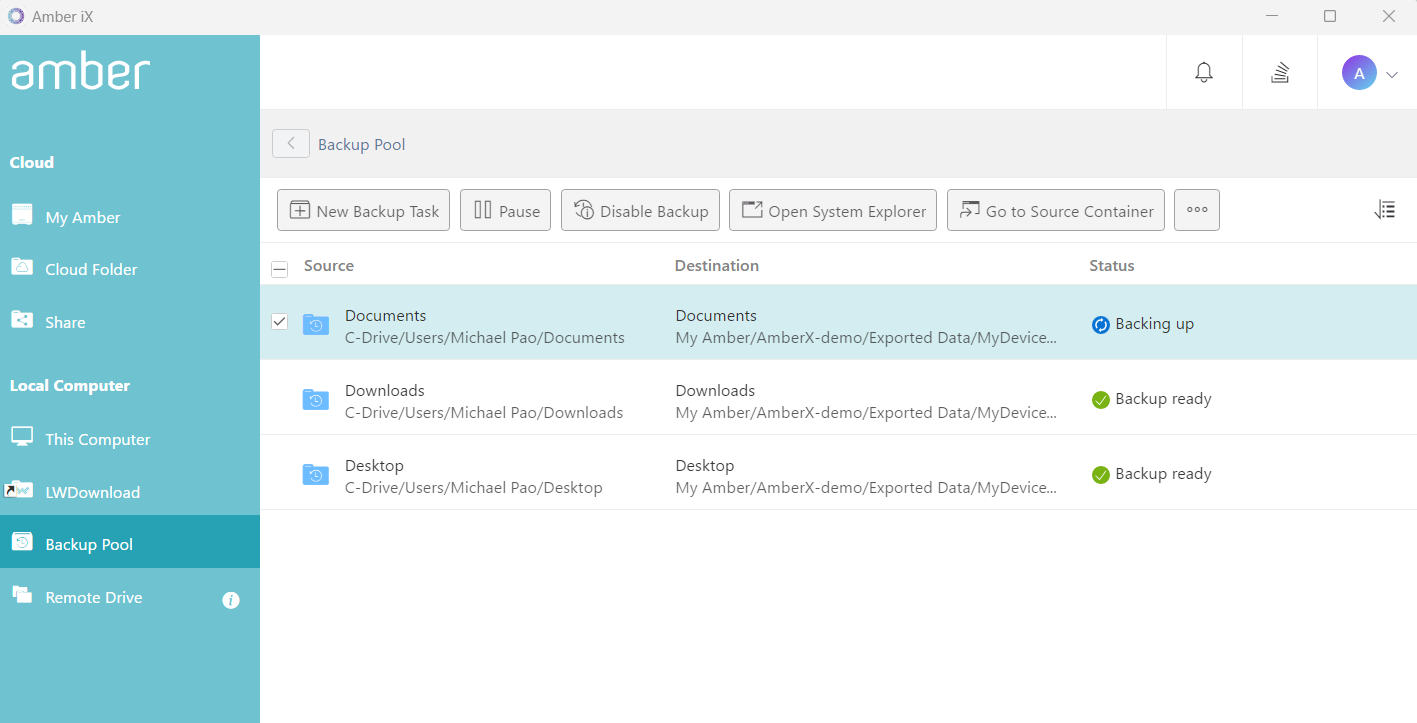The width and height of the screenshot is (1417, 723).
Task: Click the Desktop destination name
Action: coord(705,465)
